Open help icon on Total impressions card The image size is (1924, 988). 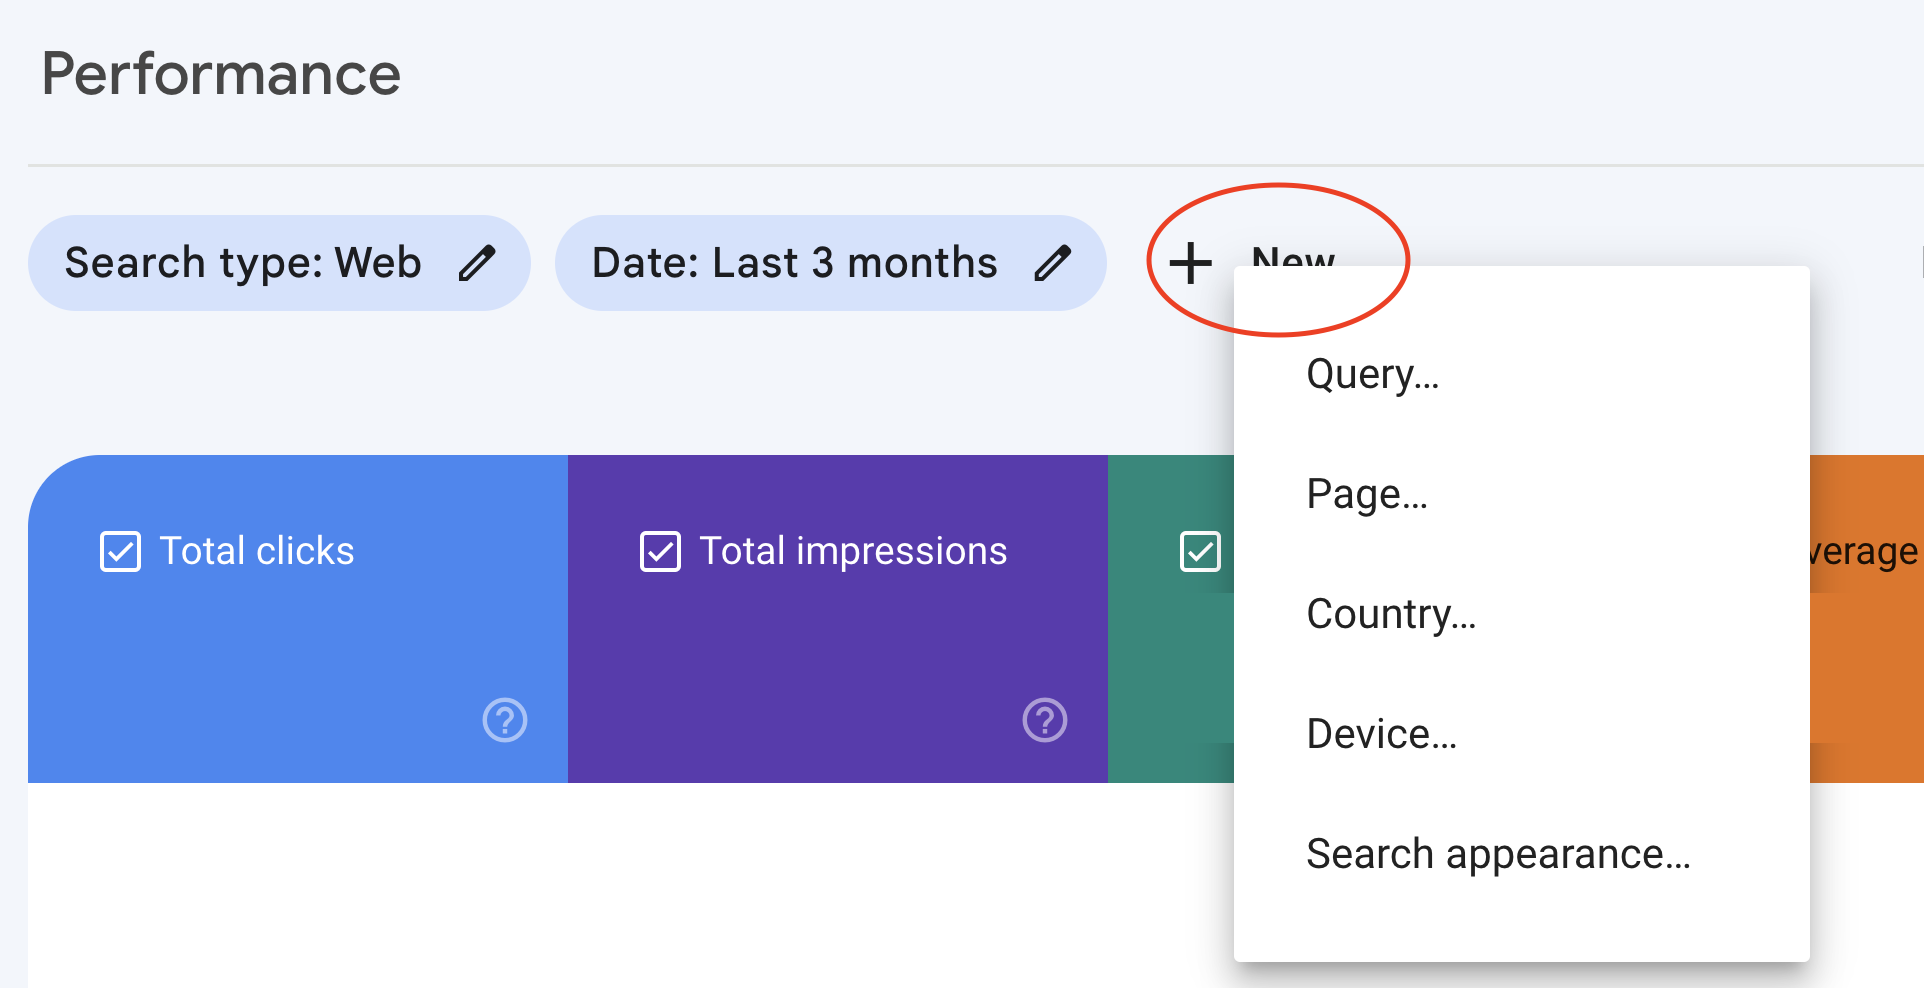[x=1045, y=720]
